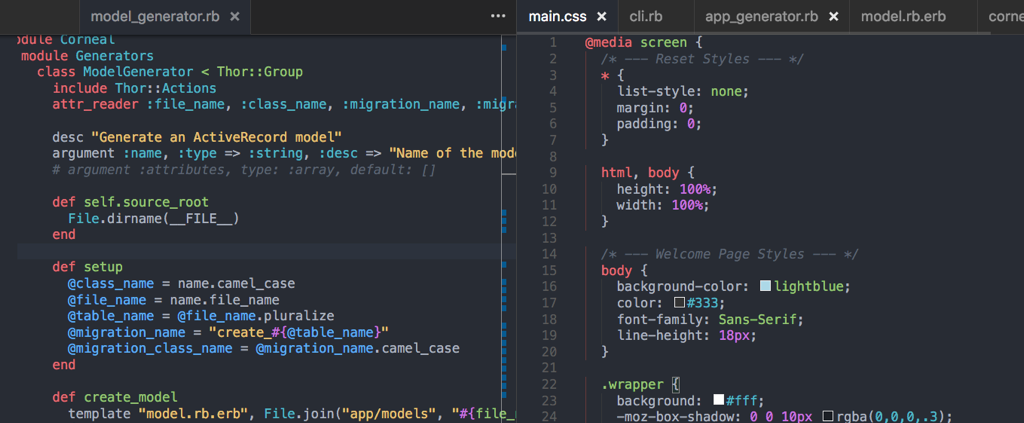The image size is (1024, 423).
Task: Open the model.rb.erb tab
Action: [x=903, y=17]
